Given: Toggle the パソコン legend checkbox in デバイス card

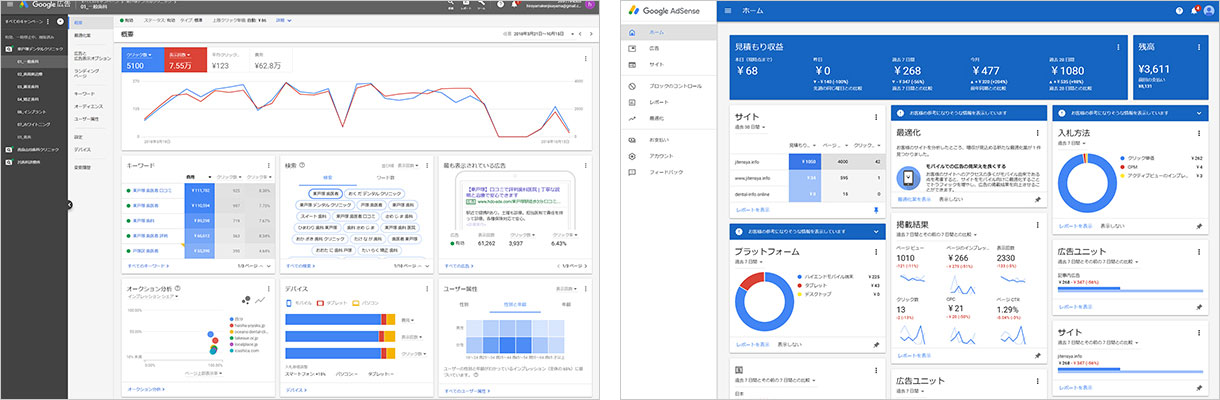Looking at the screenshot, I should pos(357,301).
